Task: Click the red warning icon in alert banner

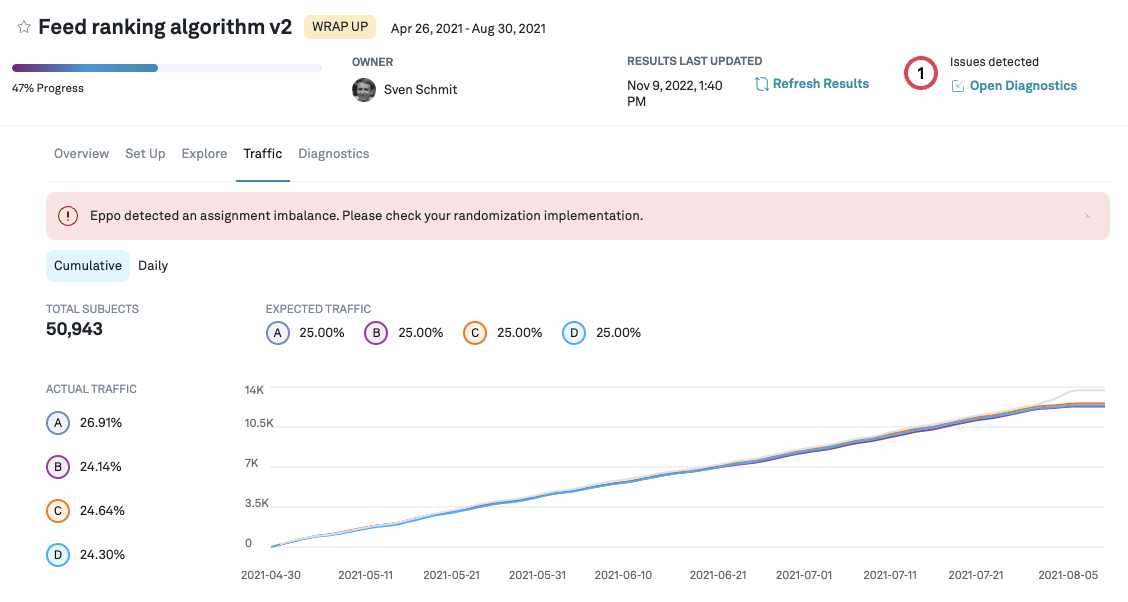Action: (x=68, y=216)
